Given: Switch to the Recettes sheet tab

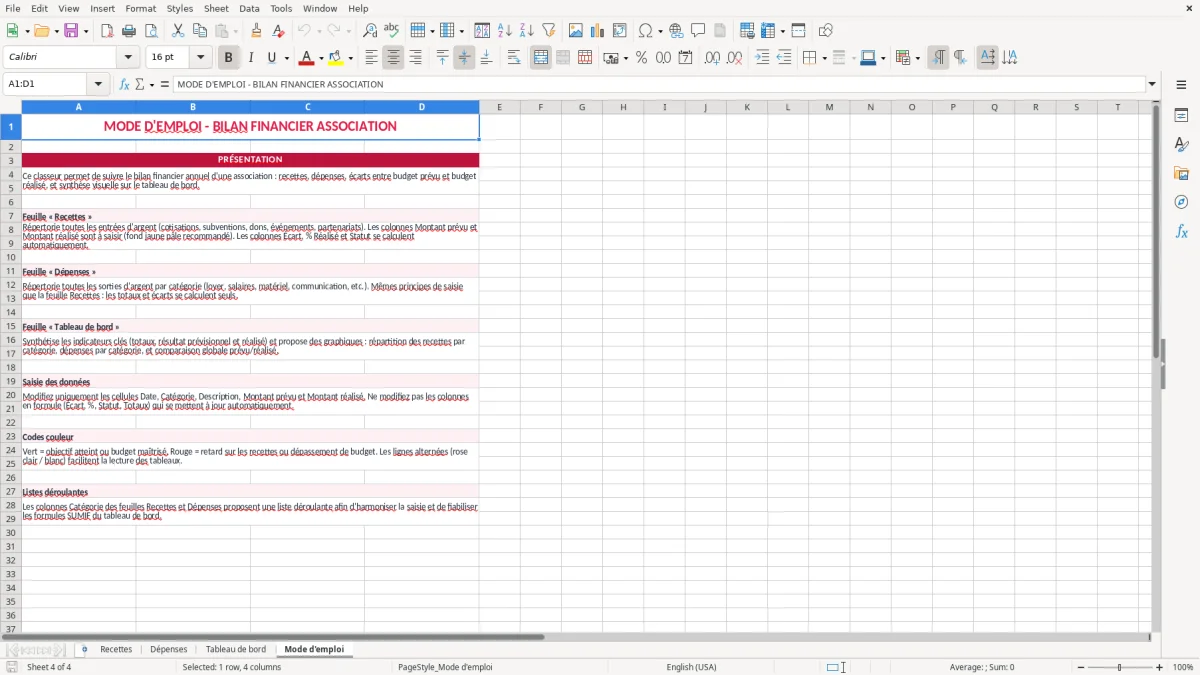Looking at the screenshot, I should point(116,649).
